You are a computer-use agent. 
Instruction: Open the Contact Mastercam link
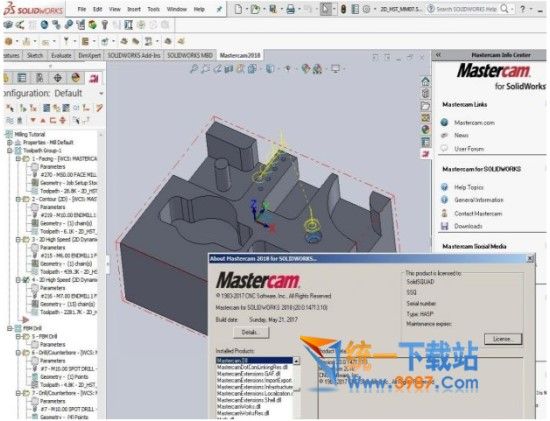click(x=478, y=213)
